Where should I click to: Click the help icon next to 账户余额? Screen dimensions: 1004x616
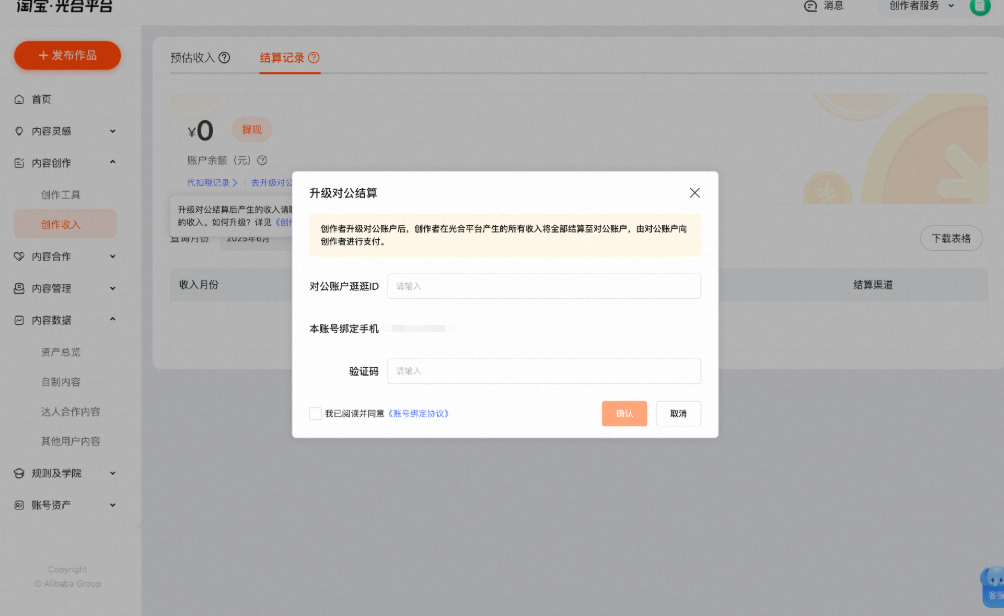tap(262, 161)
